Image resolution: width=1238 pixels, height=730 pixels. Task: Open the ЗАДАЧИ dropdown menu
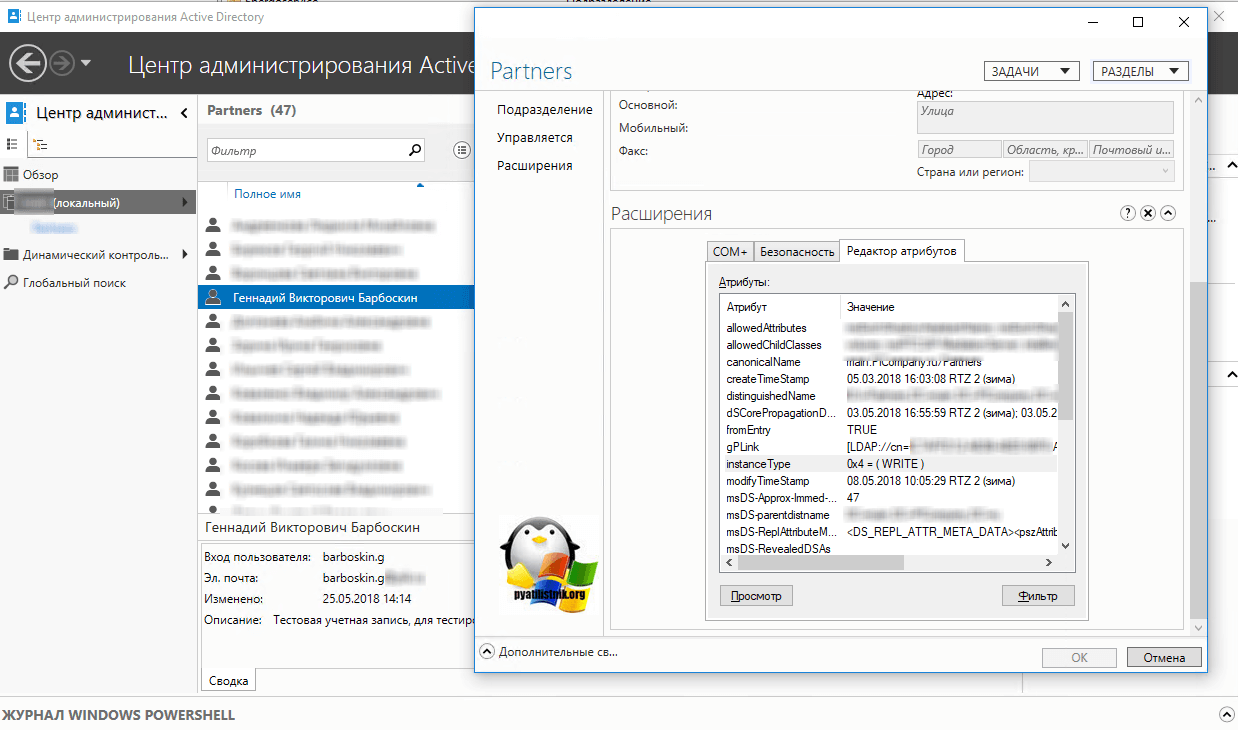[1031, 71]
